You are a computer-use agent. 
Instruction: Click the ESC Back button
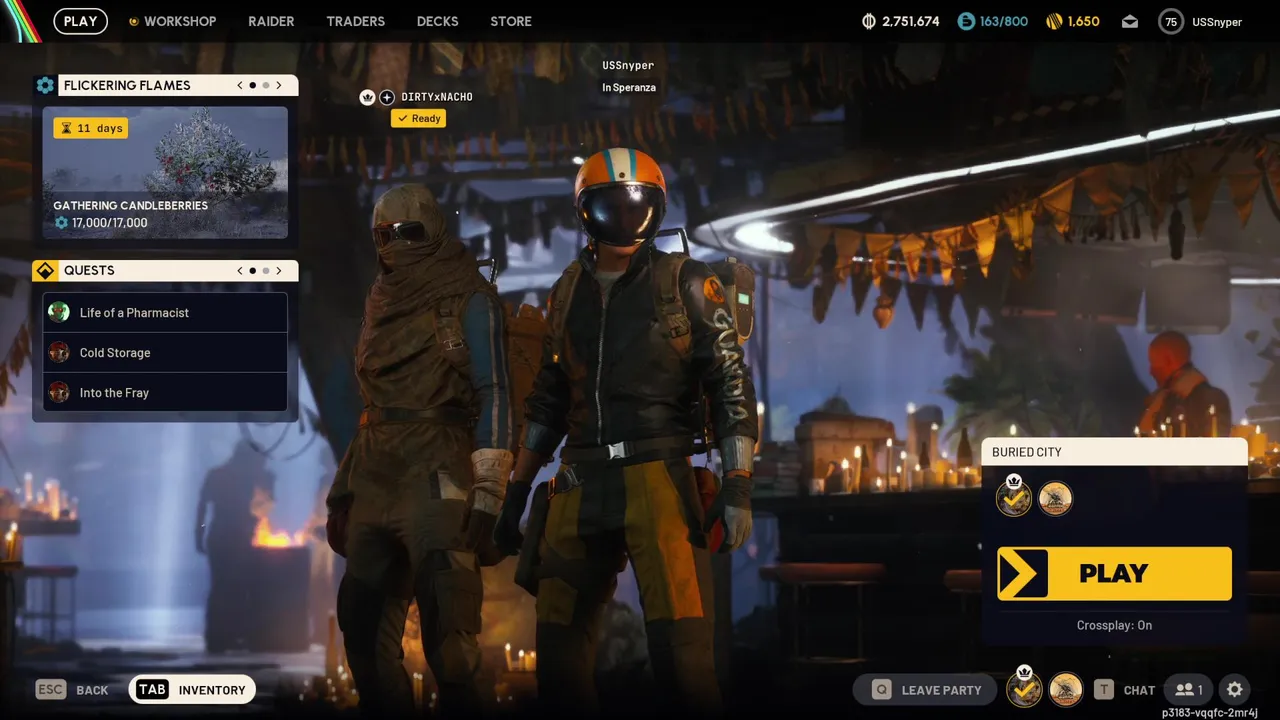[x=72, y=689]
